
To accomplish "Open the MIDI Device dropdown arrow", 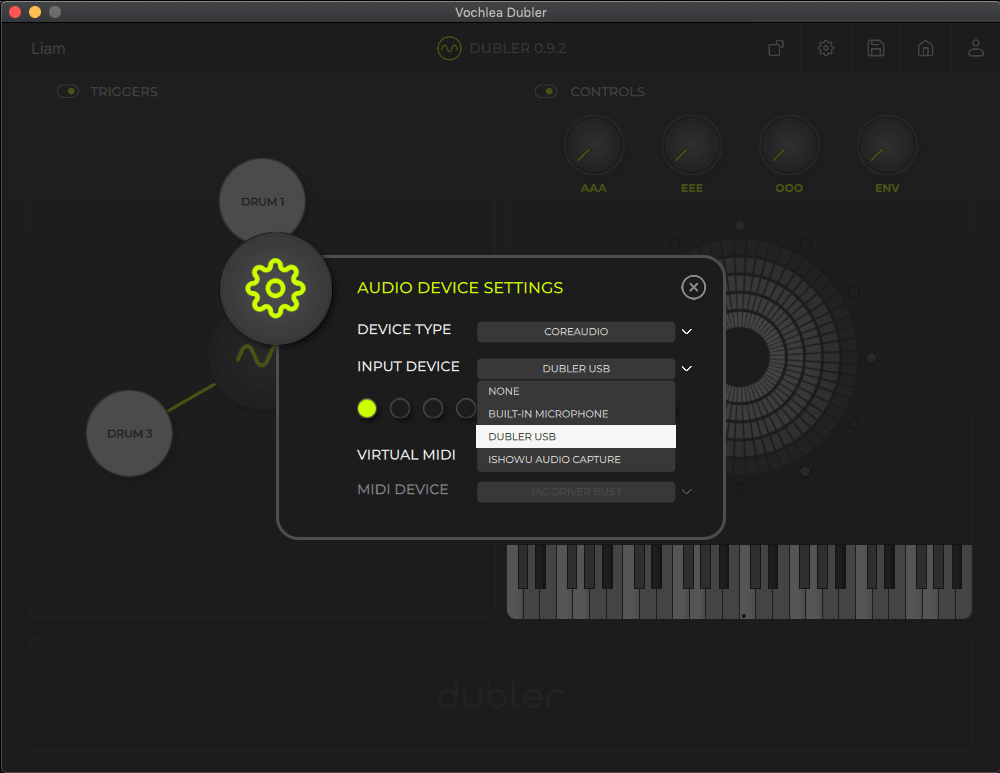I will pyautogui.click(x=687, y=492).
